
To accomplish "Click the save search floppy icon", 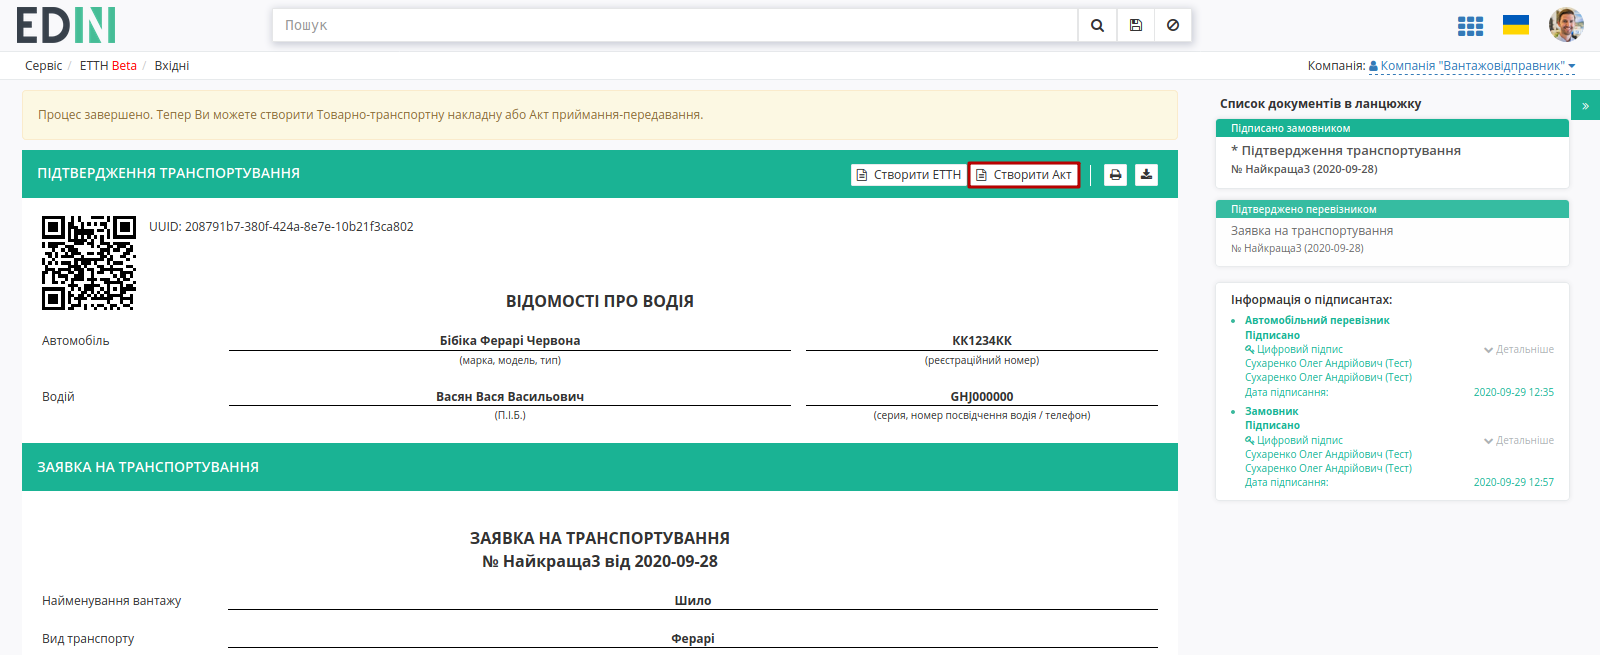I will (1136, 25).
